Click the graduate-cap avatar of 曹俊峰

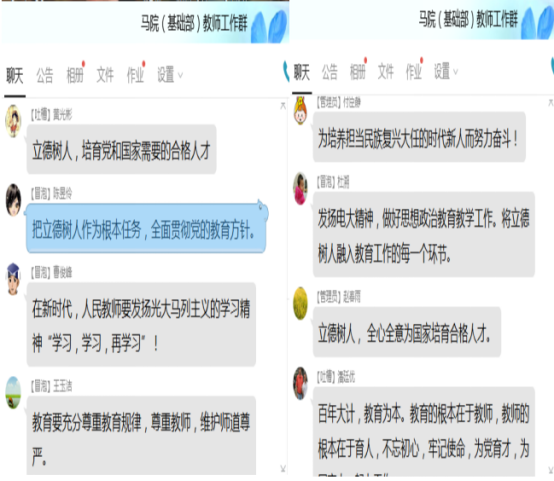click(13, 279)
